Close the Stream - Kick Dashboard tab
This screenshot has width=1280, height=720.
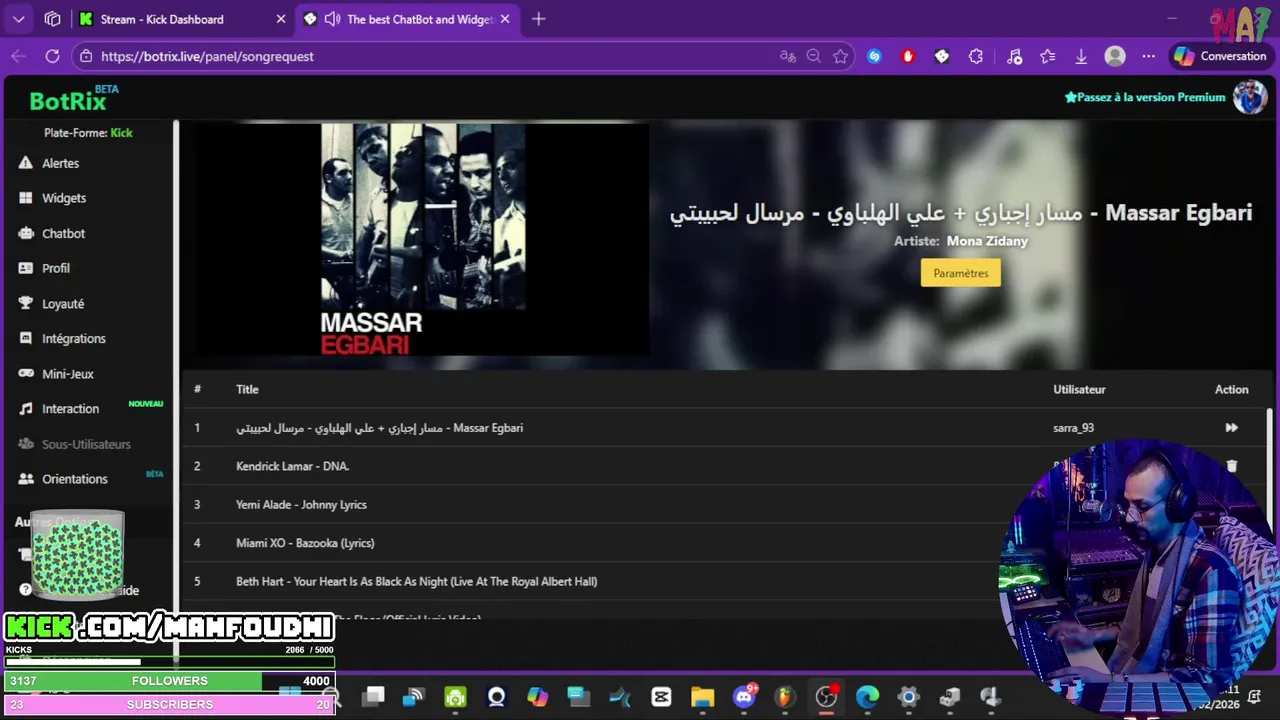point(281,19)
